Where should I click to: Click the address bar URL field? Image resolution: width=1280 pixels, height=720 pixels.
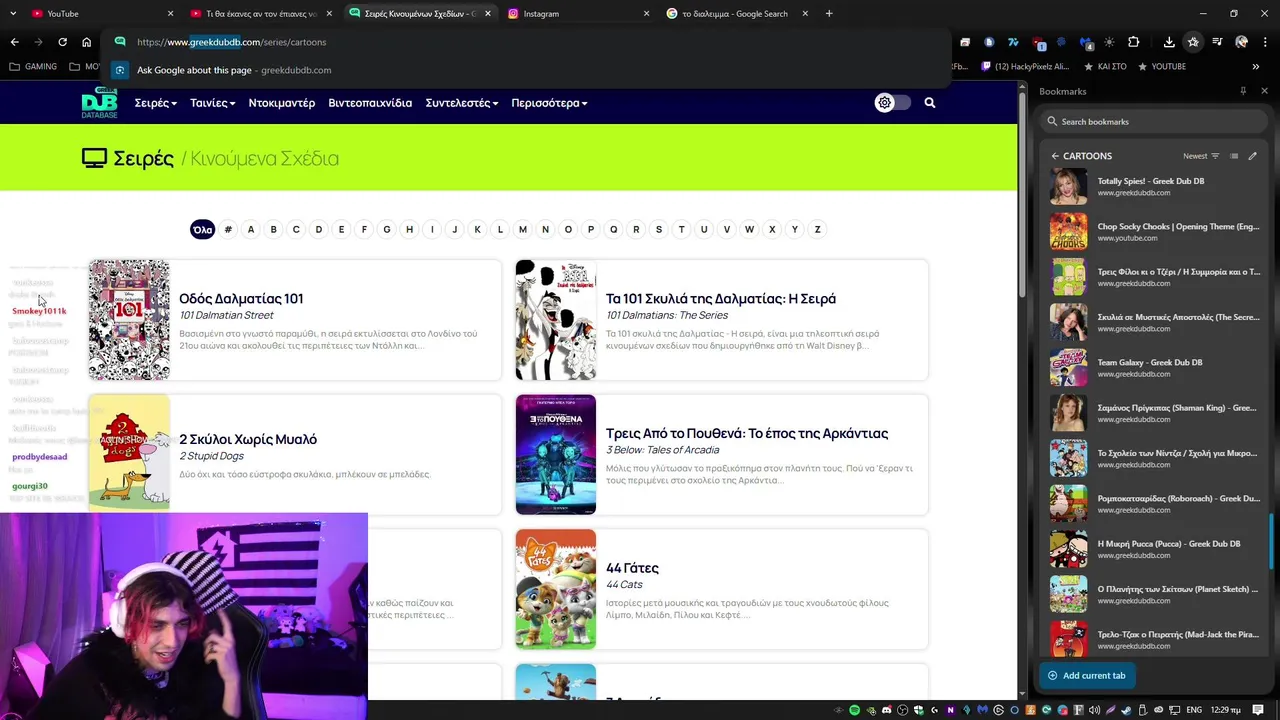click(525, 42)
